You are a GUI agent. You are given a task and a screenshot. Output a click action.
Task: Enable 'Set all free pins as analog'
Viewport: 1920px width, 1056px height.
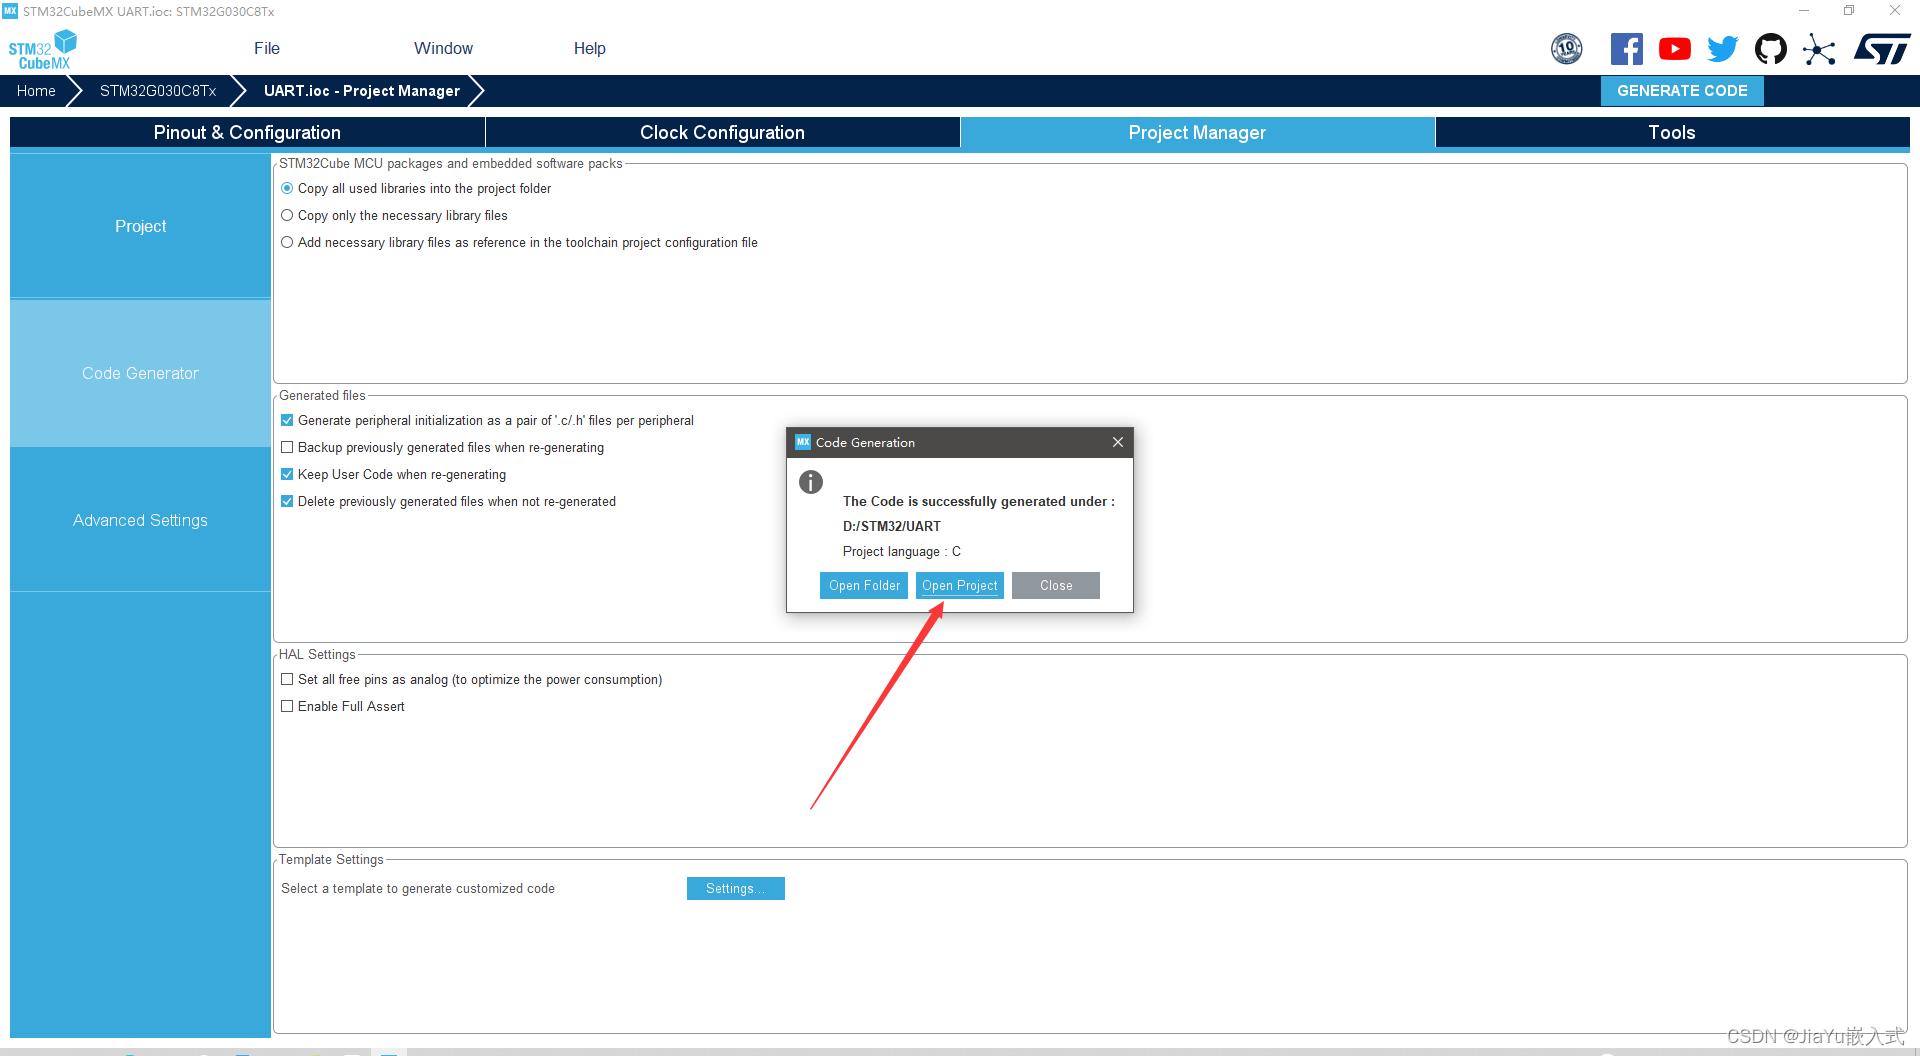point(287,679)
